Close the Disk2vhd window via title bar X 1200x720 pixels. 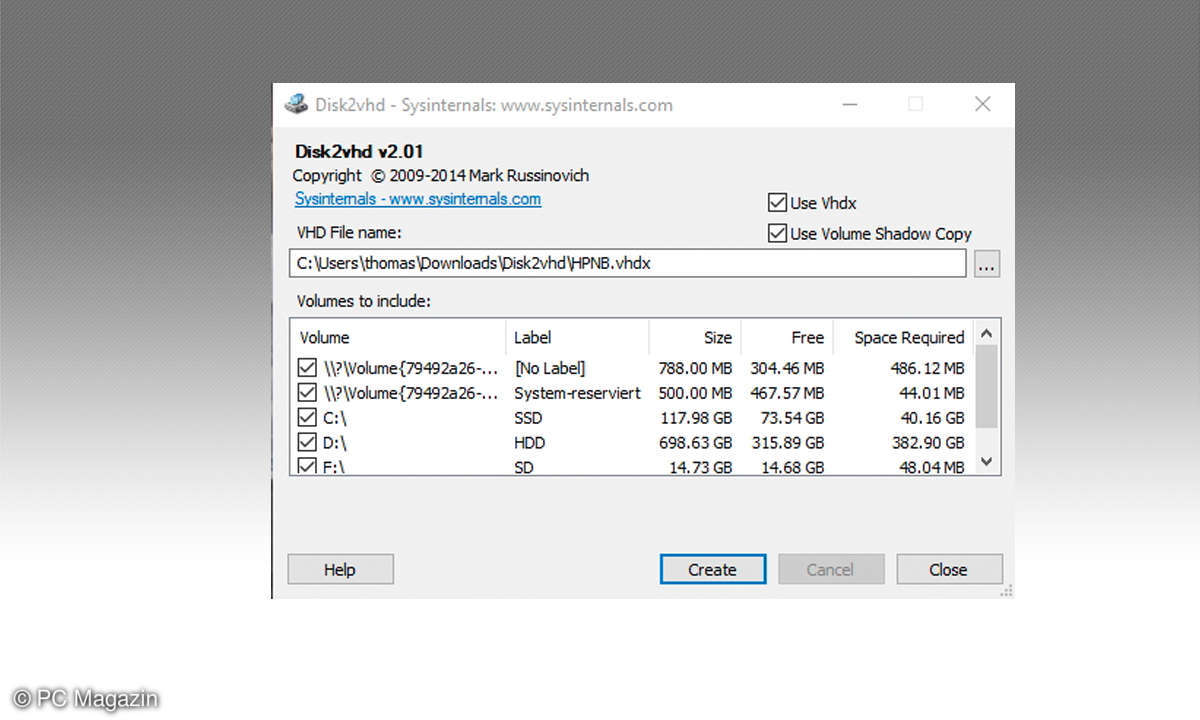click(x=983, y=104)
